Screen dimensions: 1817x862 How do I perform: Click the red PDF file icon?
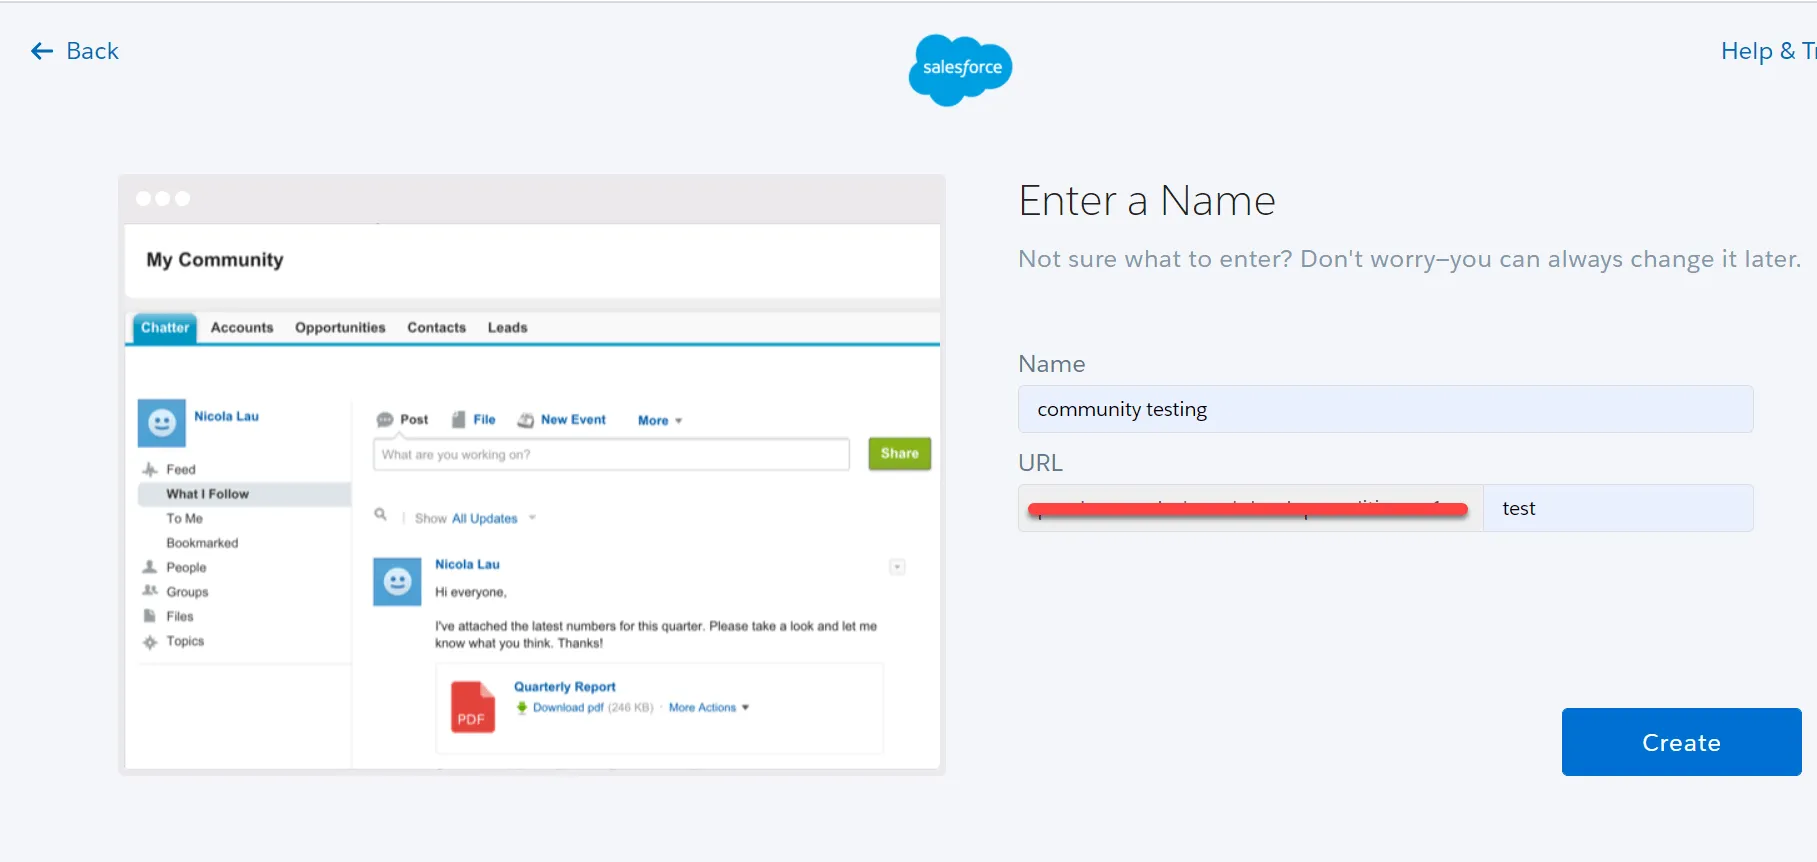(473, 707)
